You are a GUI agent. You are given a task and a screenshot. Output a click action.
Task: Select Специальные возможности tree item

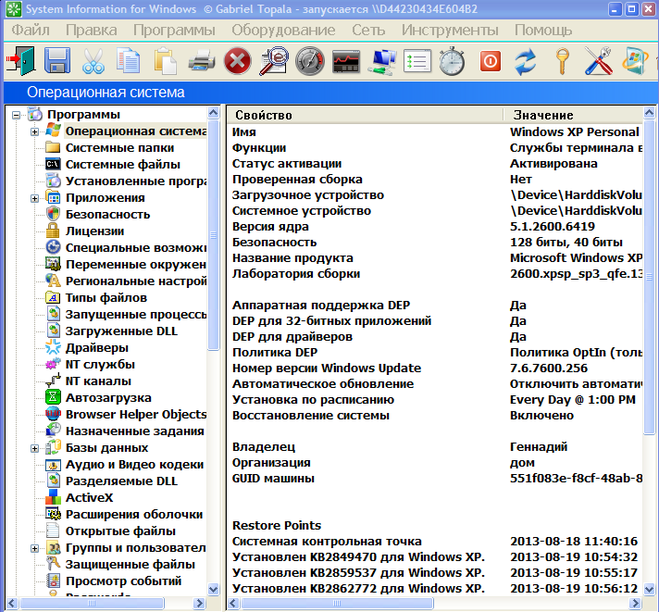(136, 248)
